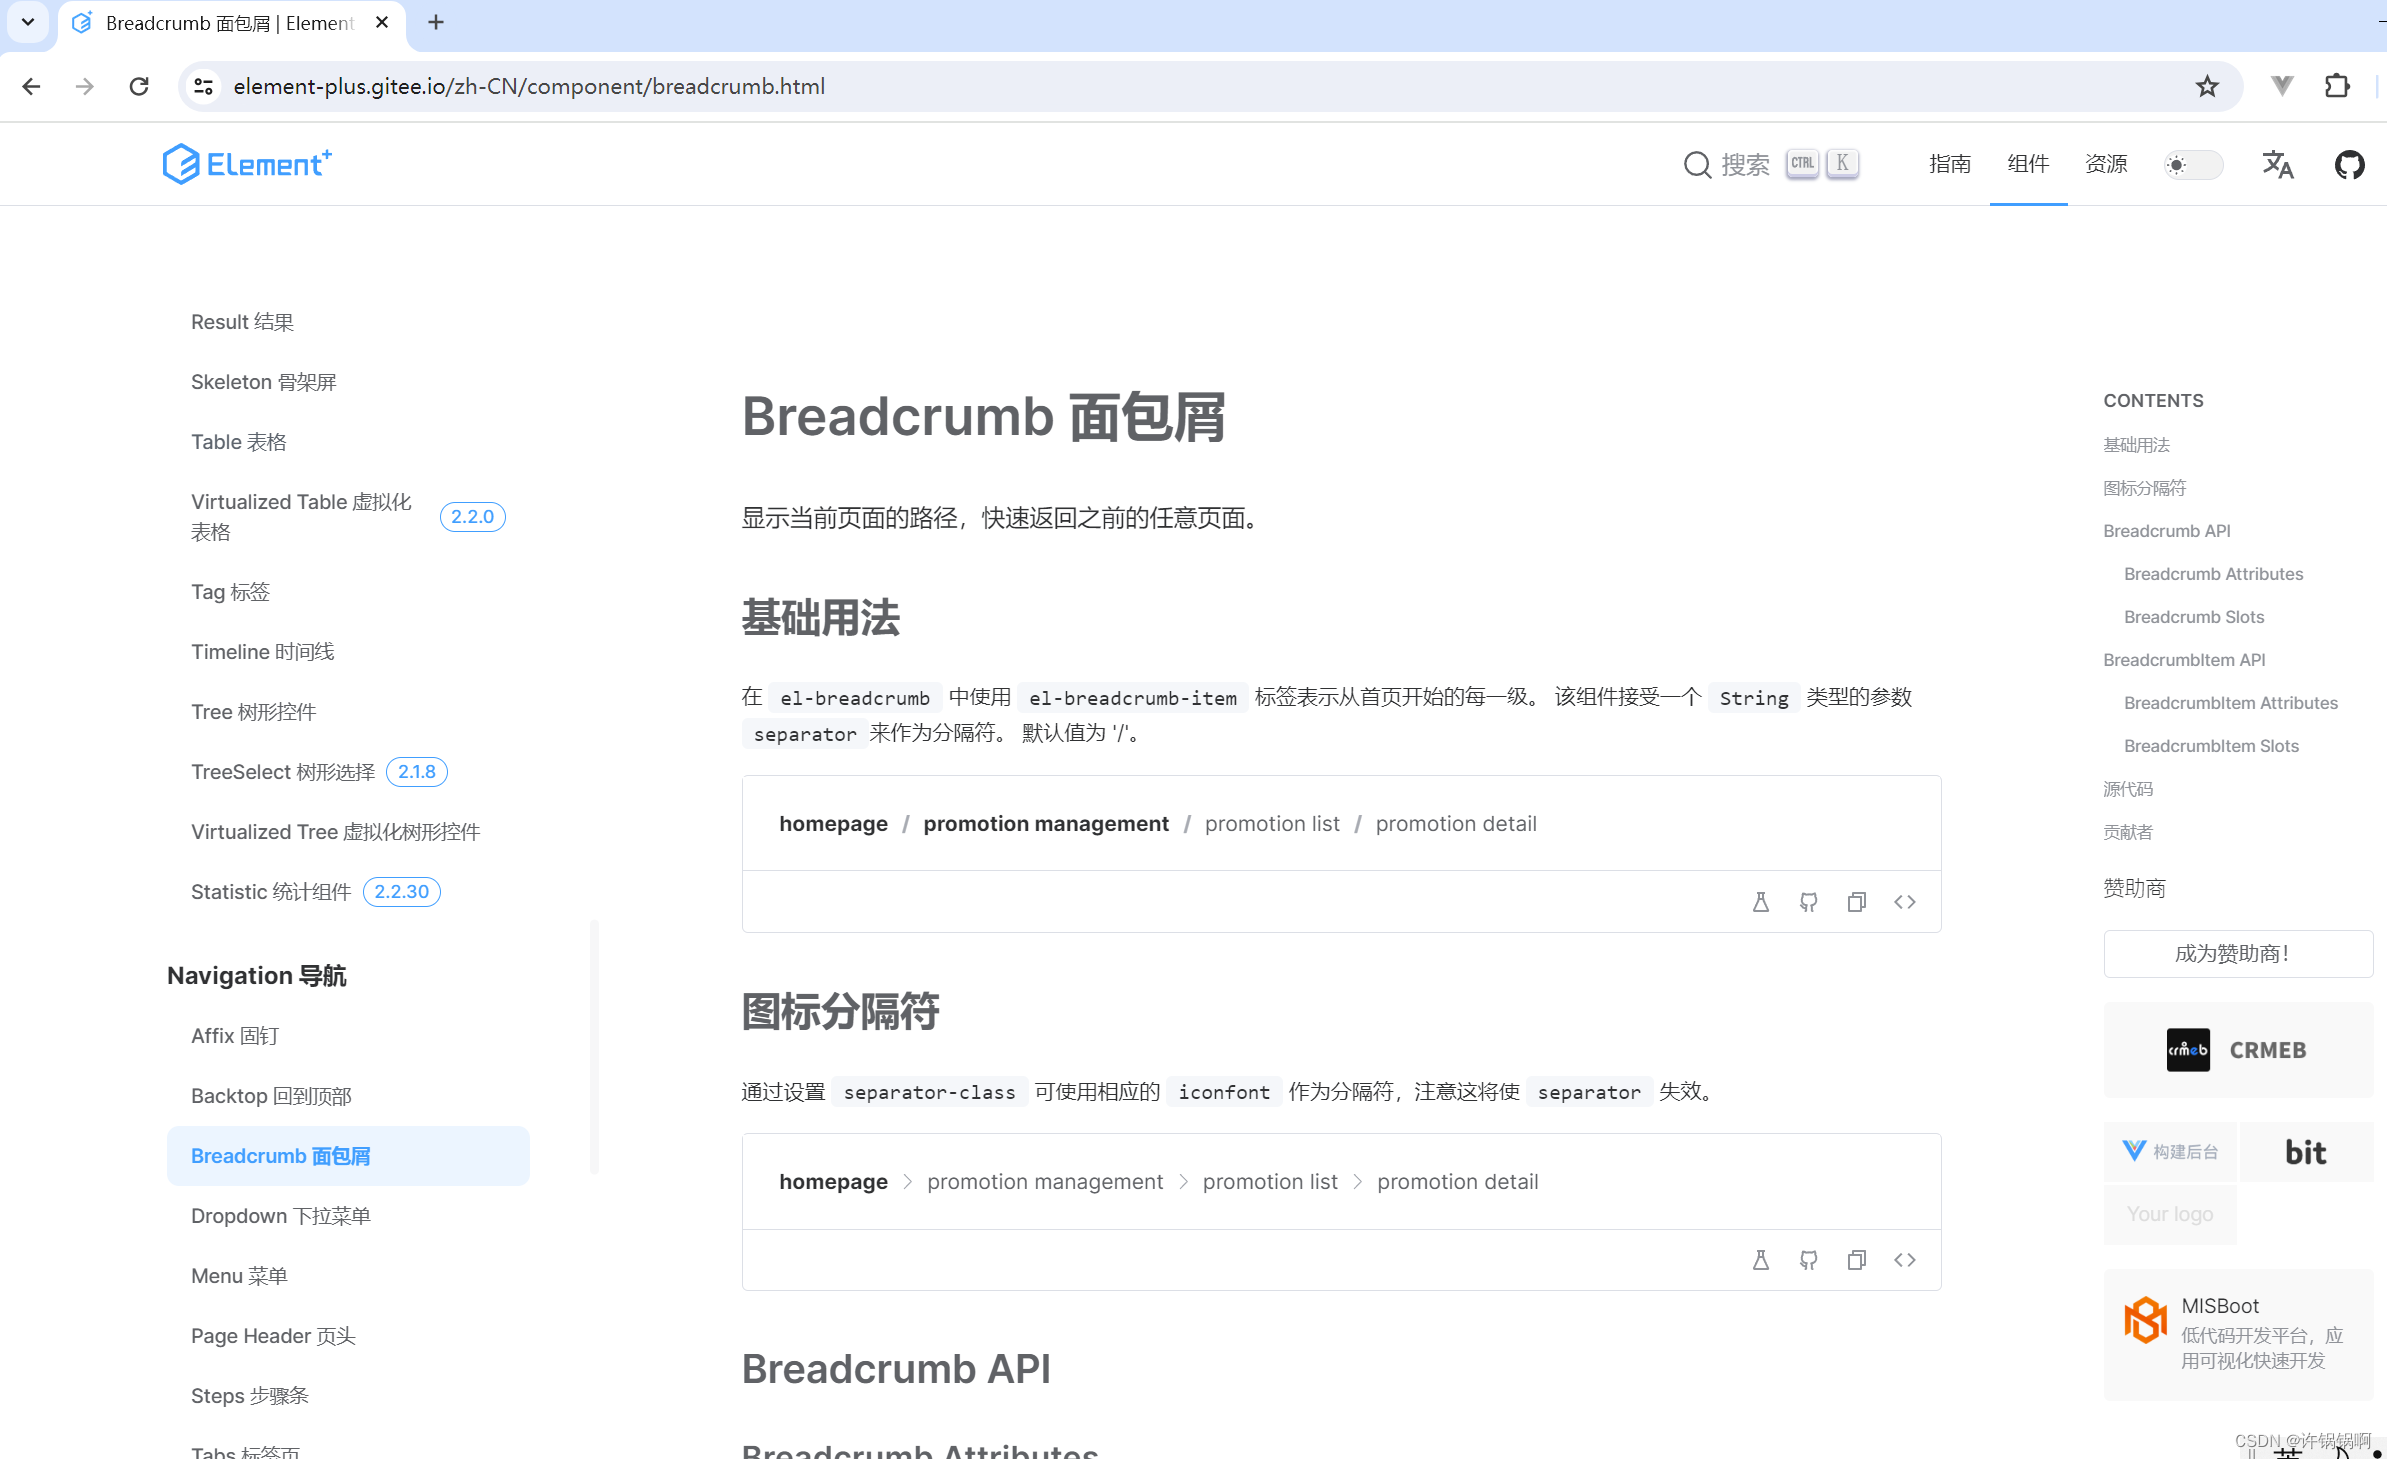
Task: Open the browser extensions puzzle icon
Action: (x=2337, y=87)
